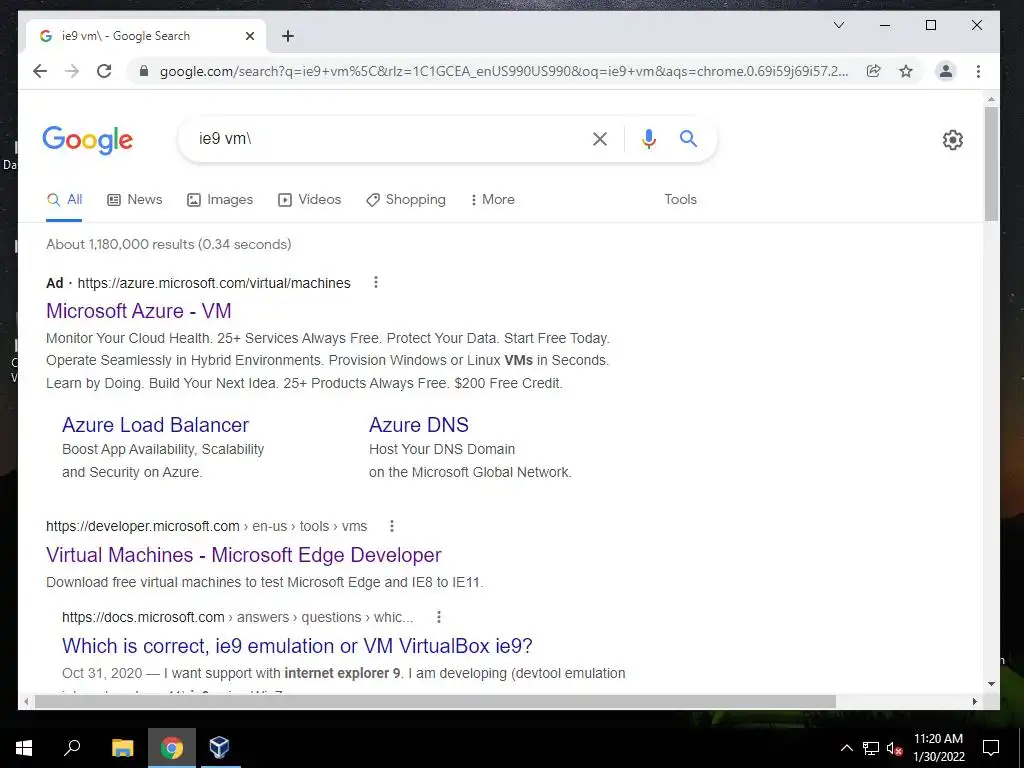Open Virtual Machines - Microsoft Edge Developer link
Viewport: 1024px width, 768px height.
[244, 554]
